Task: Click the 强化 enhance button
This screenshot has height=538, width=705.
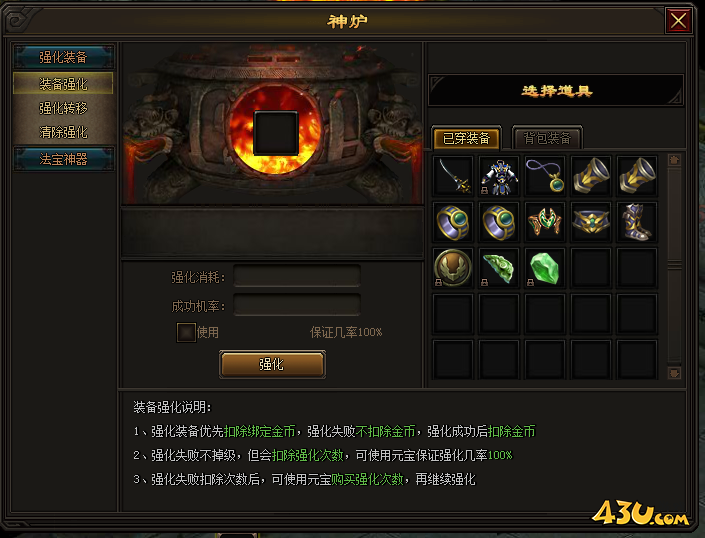Action: pyautogui.click(x=272, y=364)
